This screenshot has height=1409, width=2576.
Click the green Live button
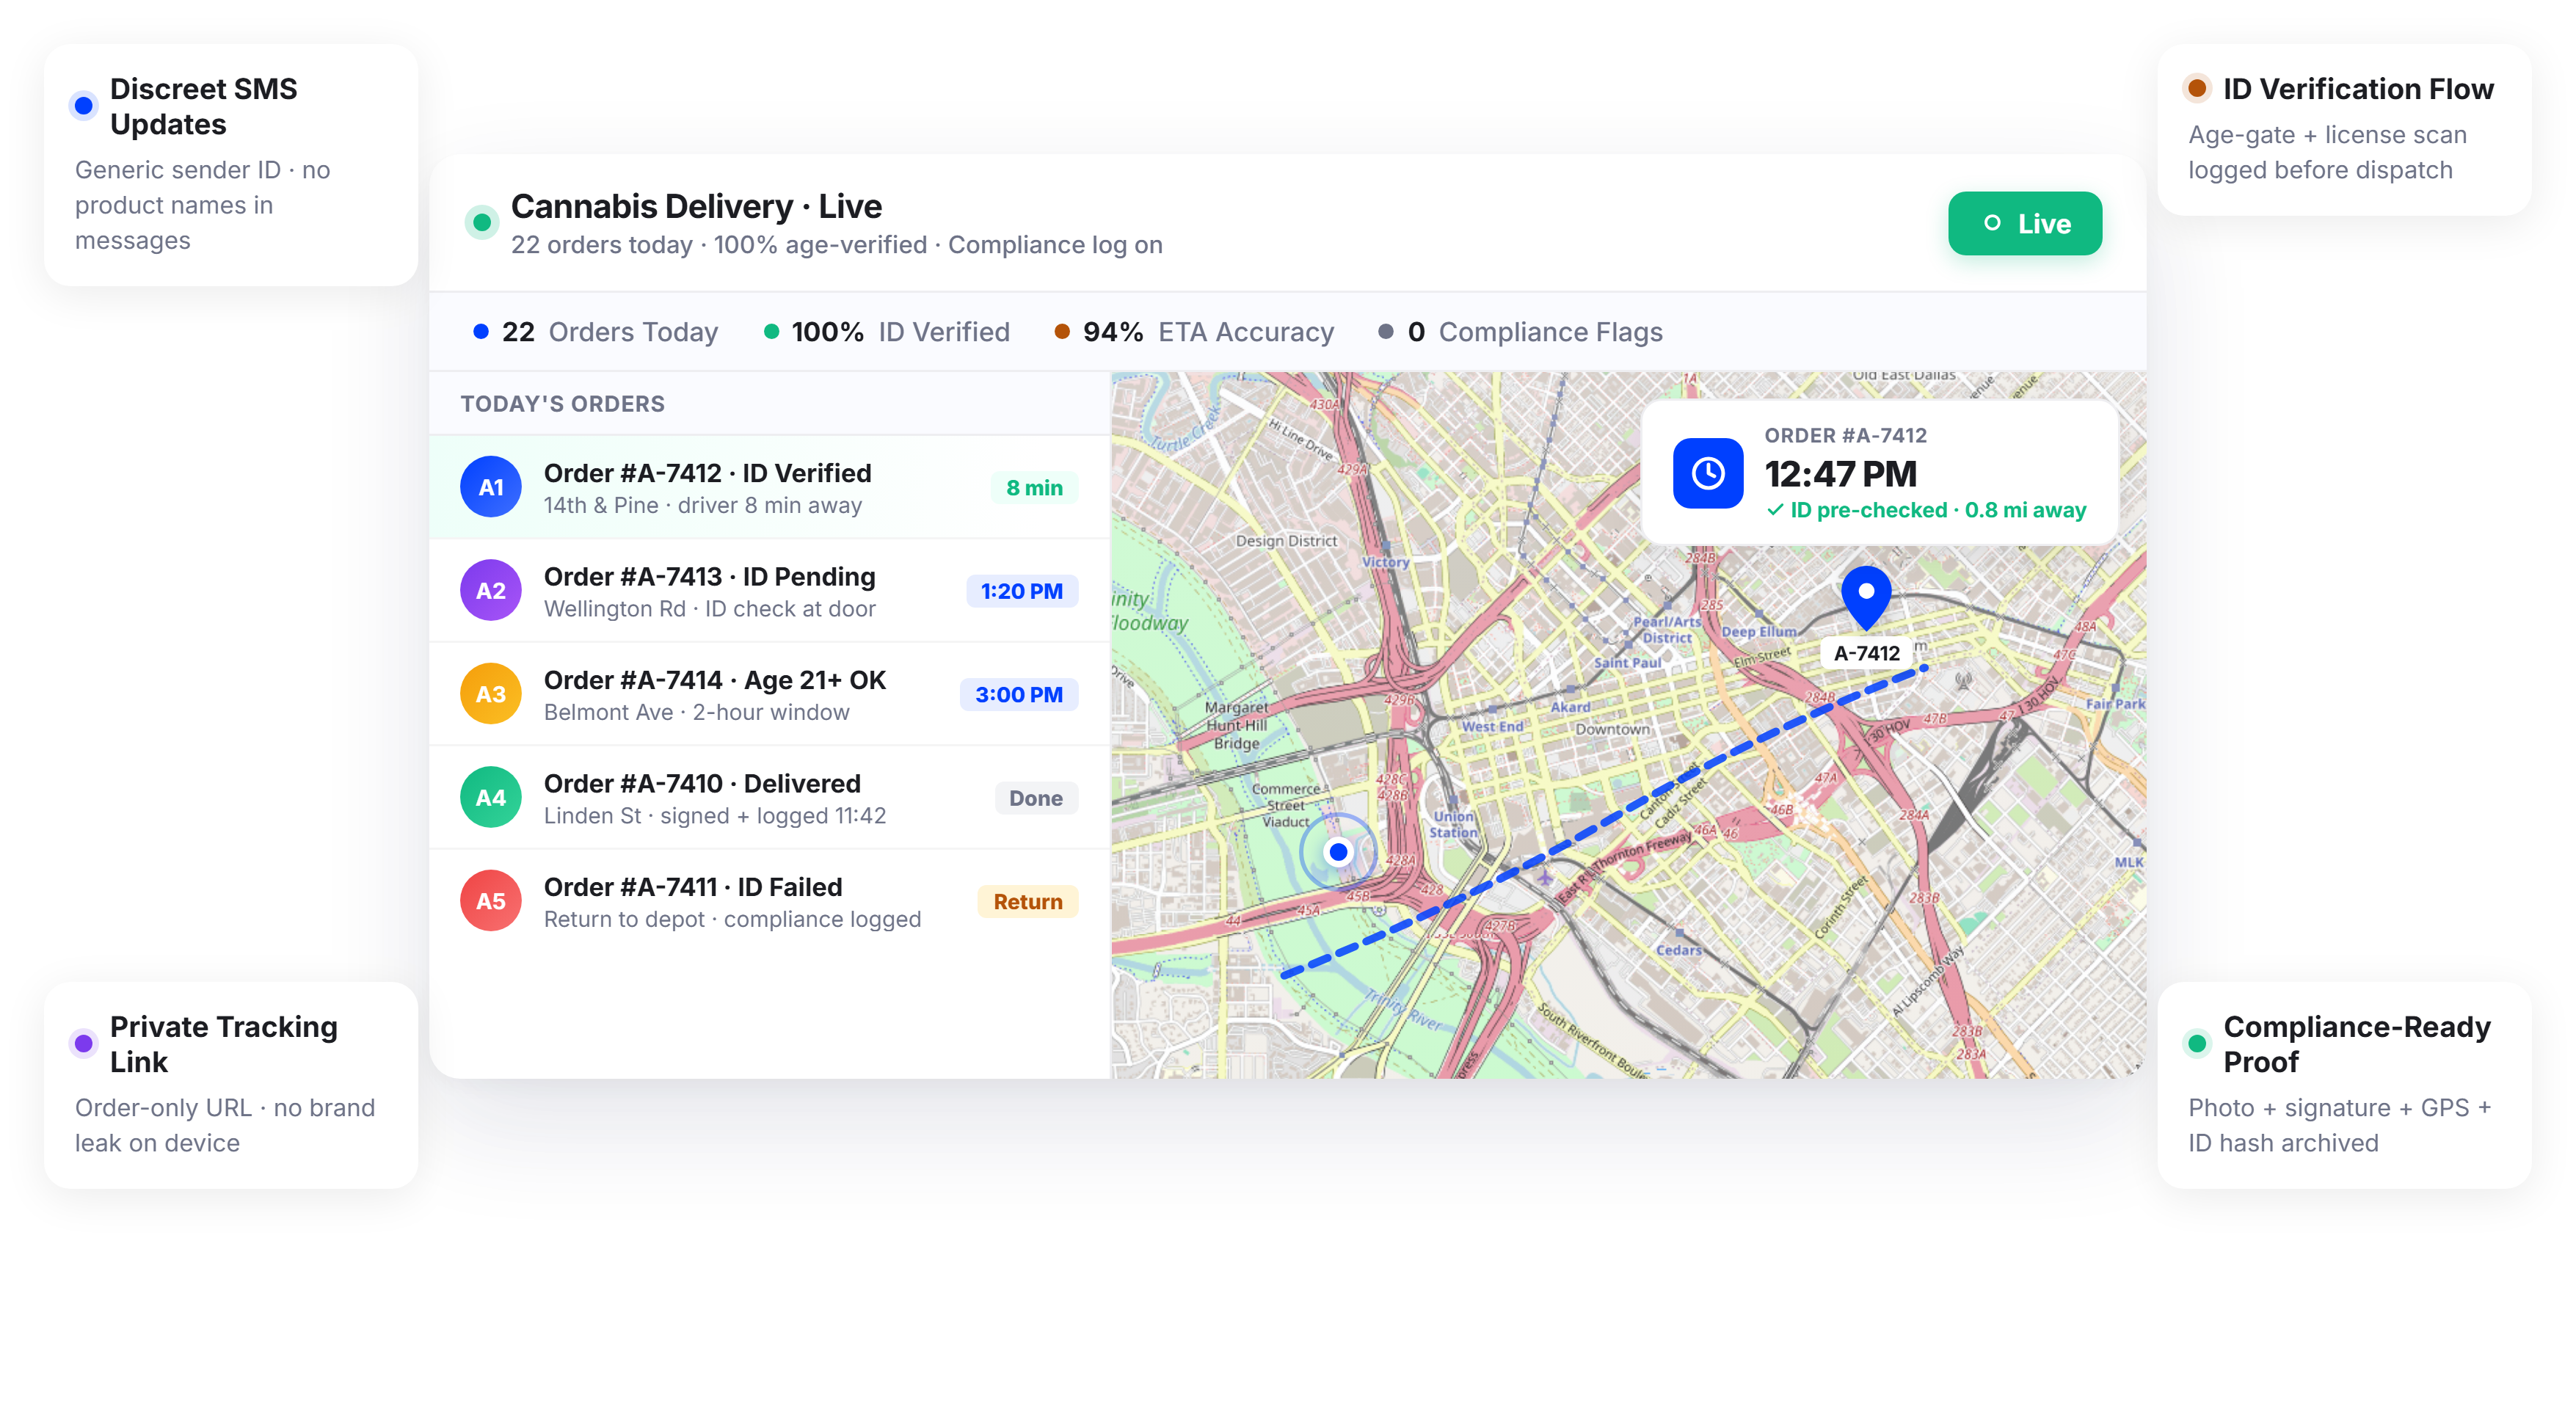(2024, 223)
